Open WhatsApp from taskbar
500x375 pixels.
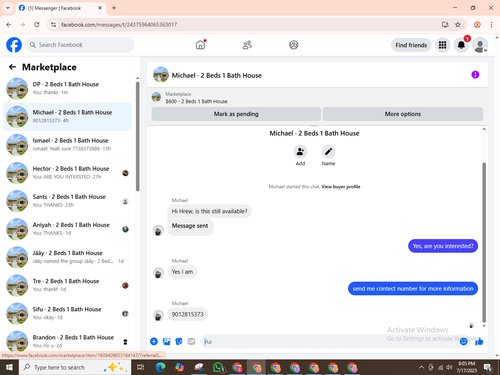(218, 367)
